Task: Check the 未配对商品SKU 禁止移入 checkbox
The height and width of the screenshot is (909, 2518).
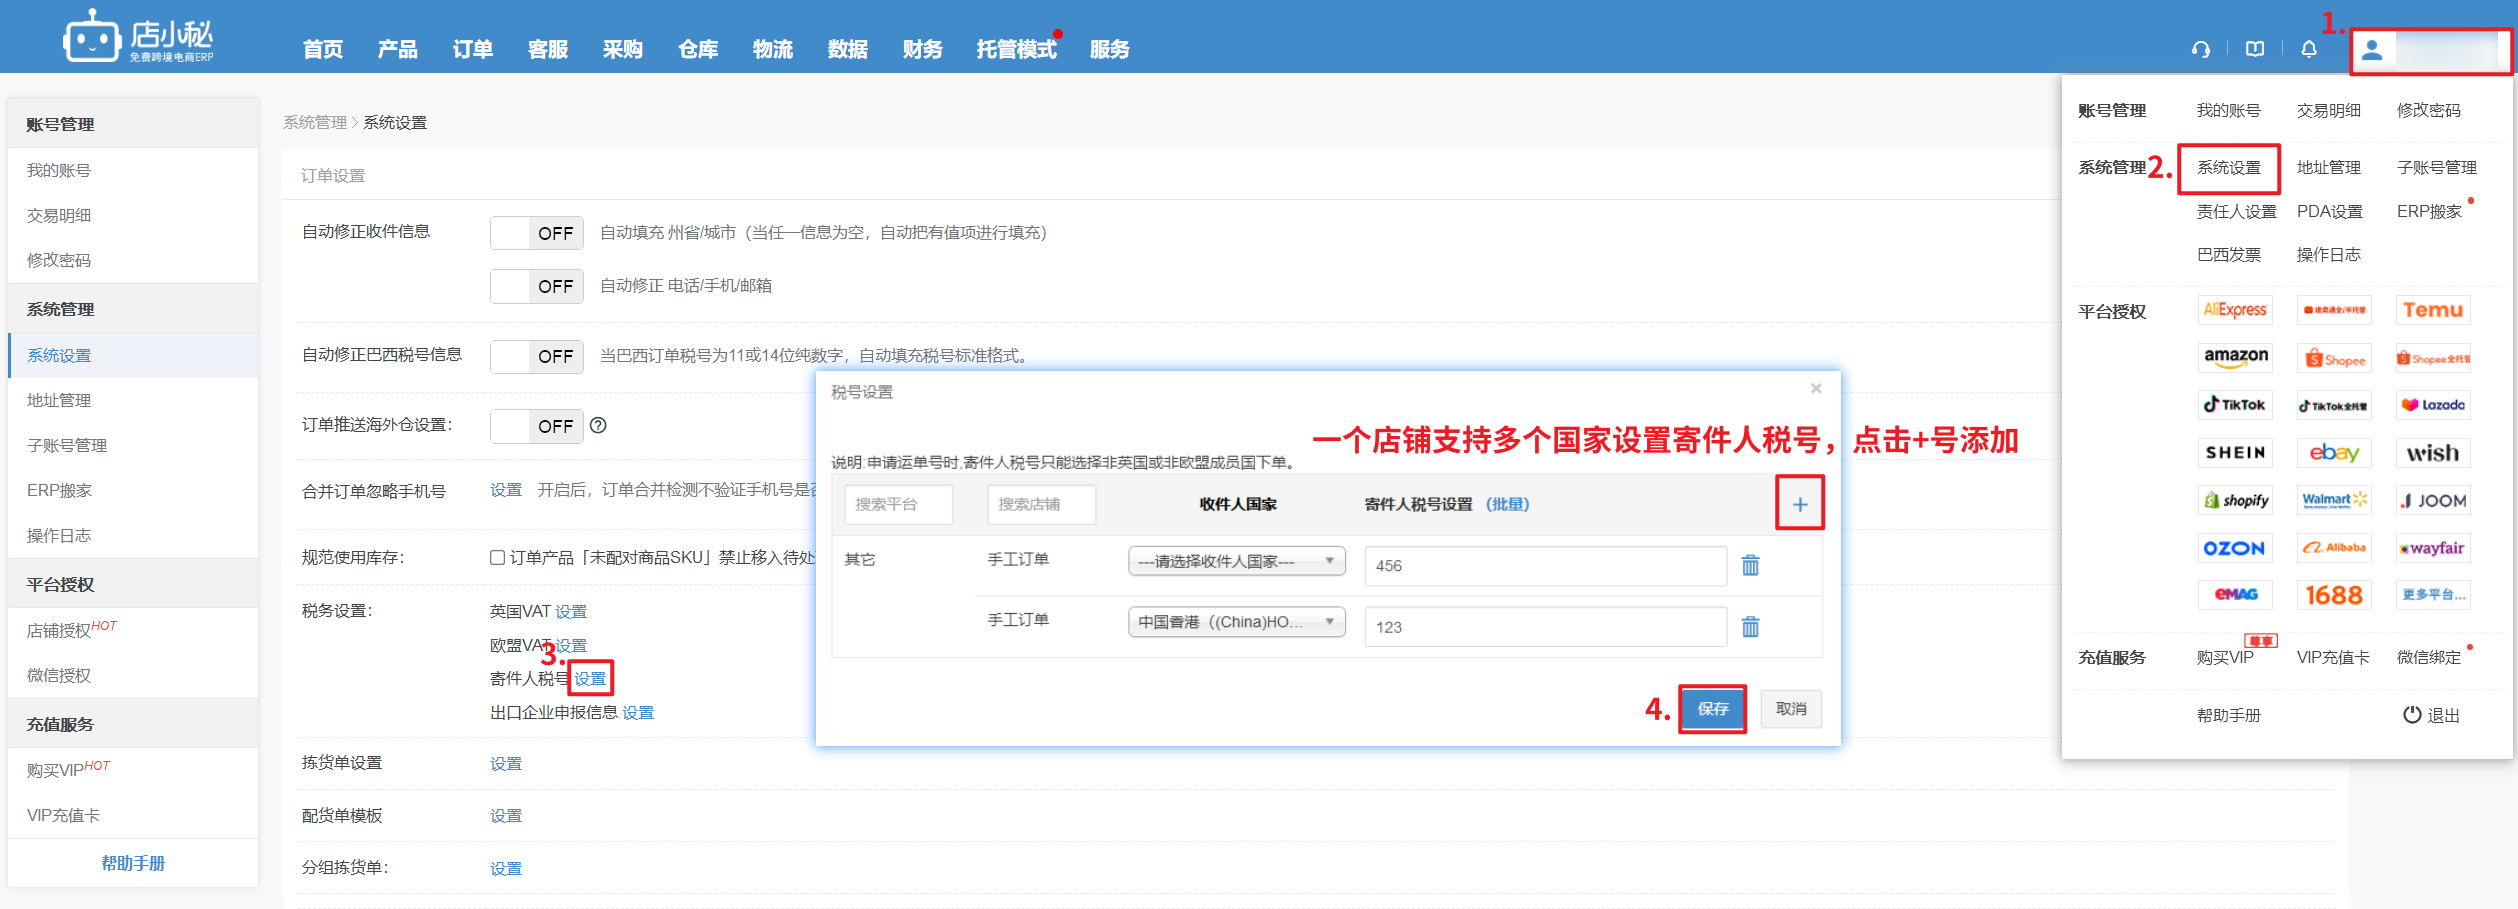Action: [x=497, y=558]
